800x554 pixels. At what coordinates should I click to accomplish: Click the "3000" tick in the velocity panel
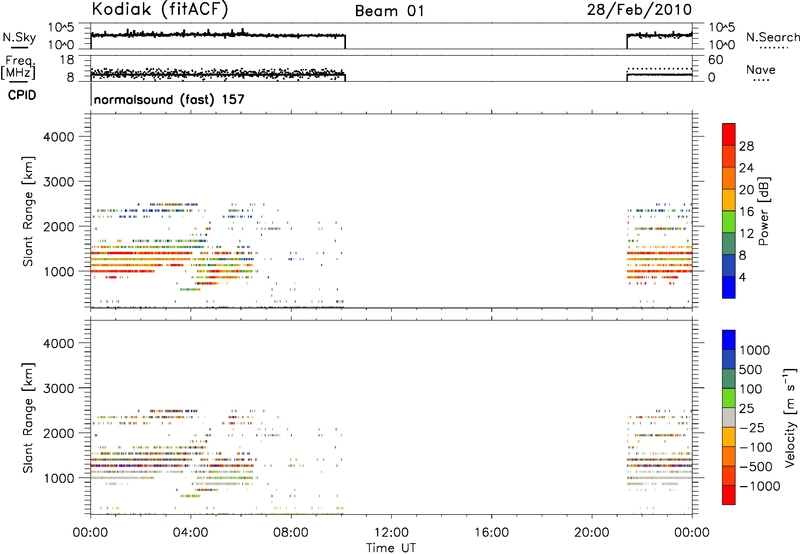pyautogui.click(x=58, y=388)
